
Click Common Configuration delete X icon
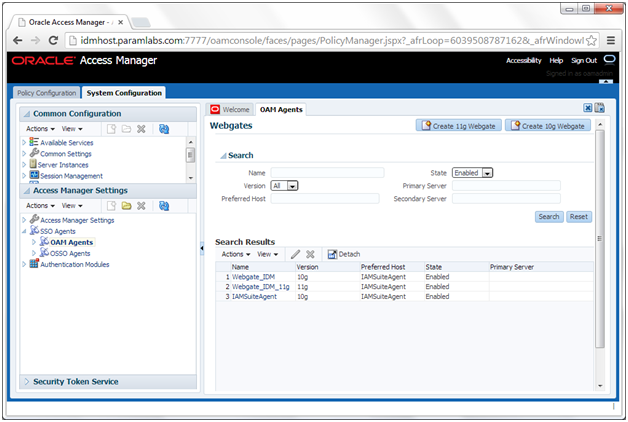(x=141, y=129)
